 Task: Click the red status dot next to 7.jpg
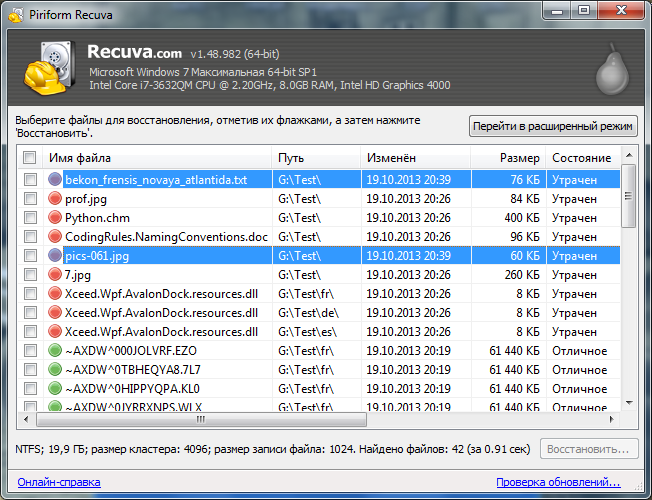point(55,274)
